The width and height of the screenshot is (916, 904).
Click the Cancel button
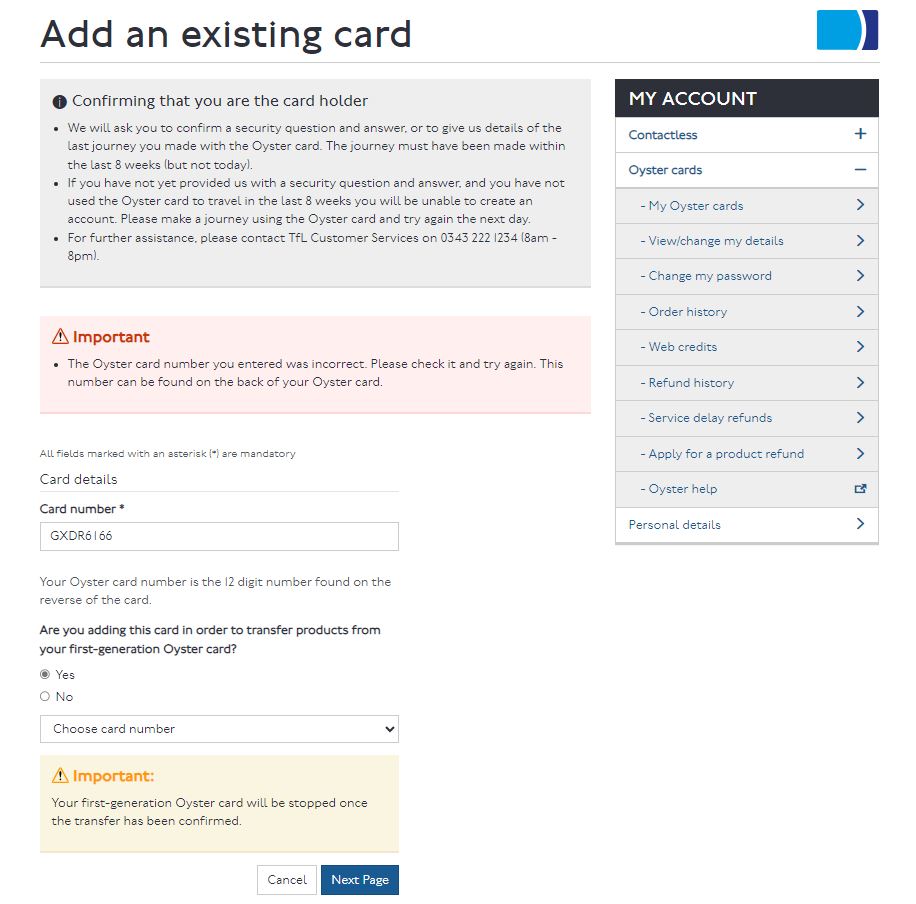[287, 880]
